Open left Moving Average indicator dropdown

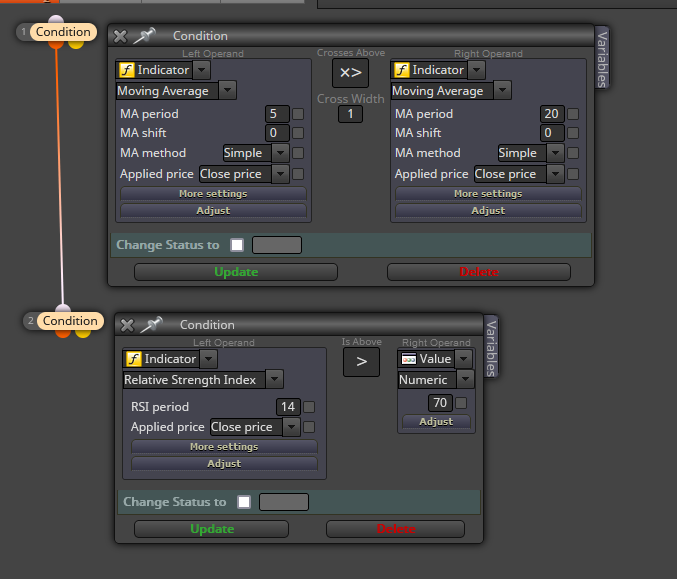click(228, 91)
